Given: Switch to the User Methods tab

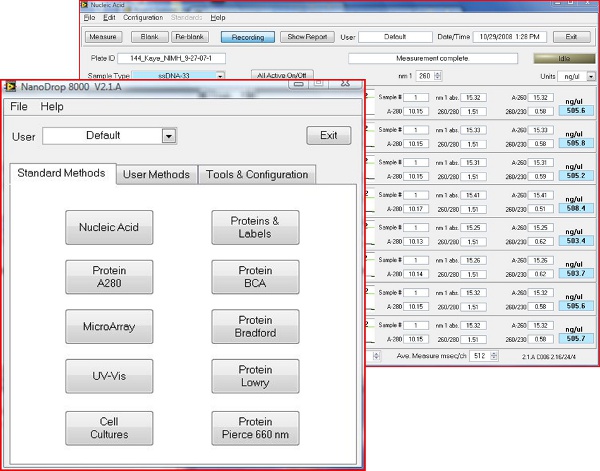Looking at the screenshot, I should coord(157,174).
